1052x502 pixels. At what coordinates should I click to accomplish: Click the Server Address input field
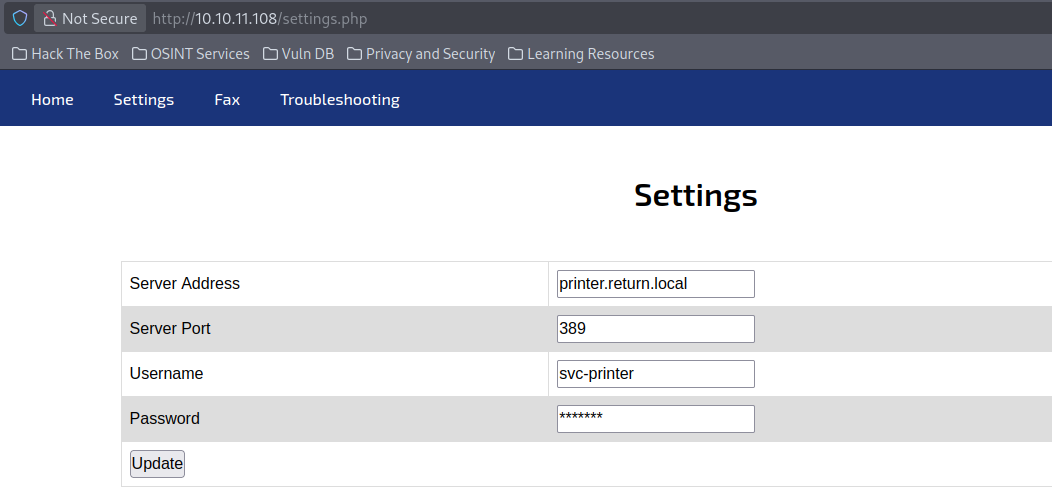click(x=655, y=284)
